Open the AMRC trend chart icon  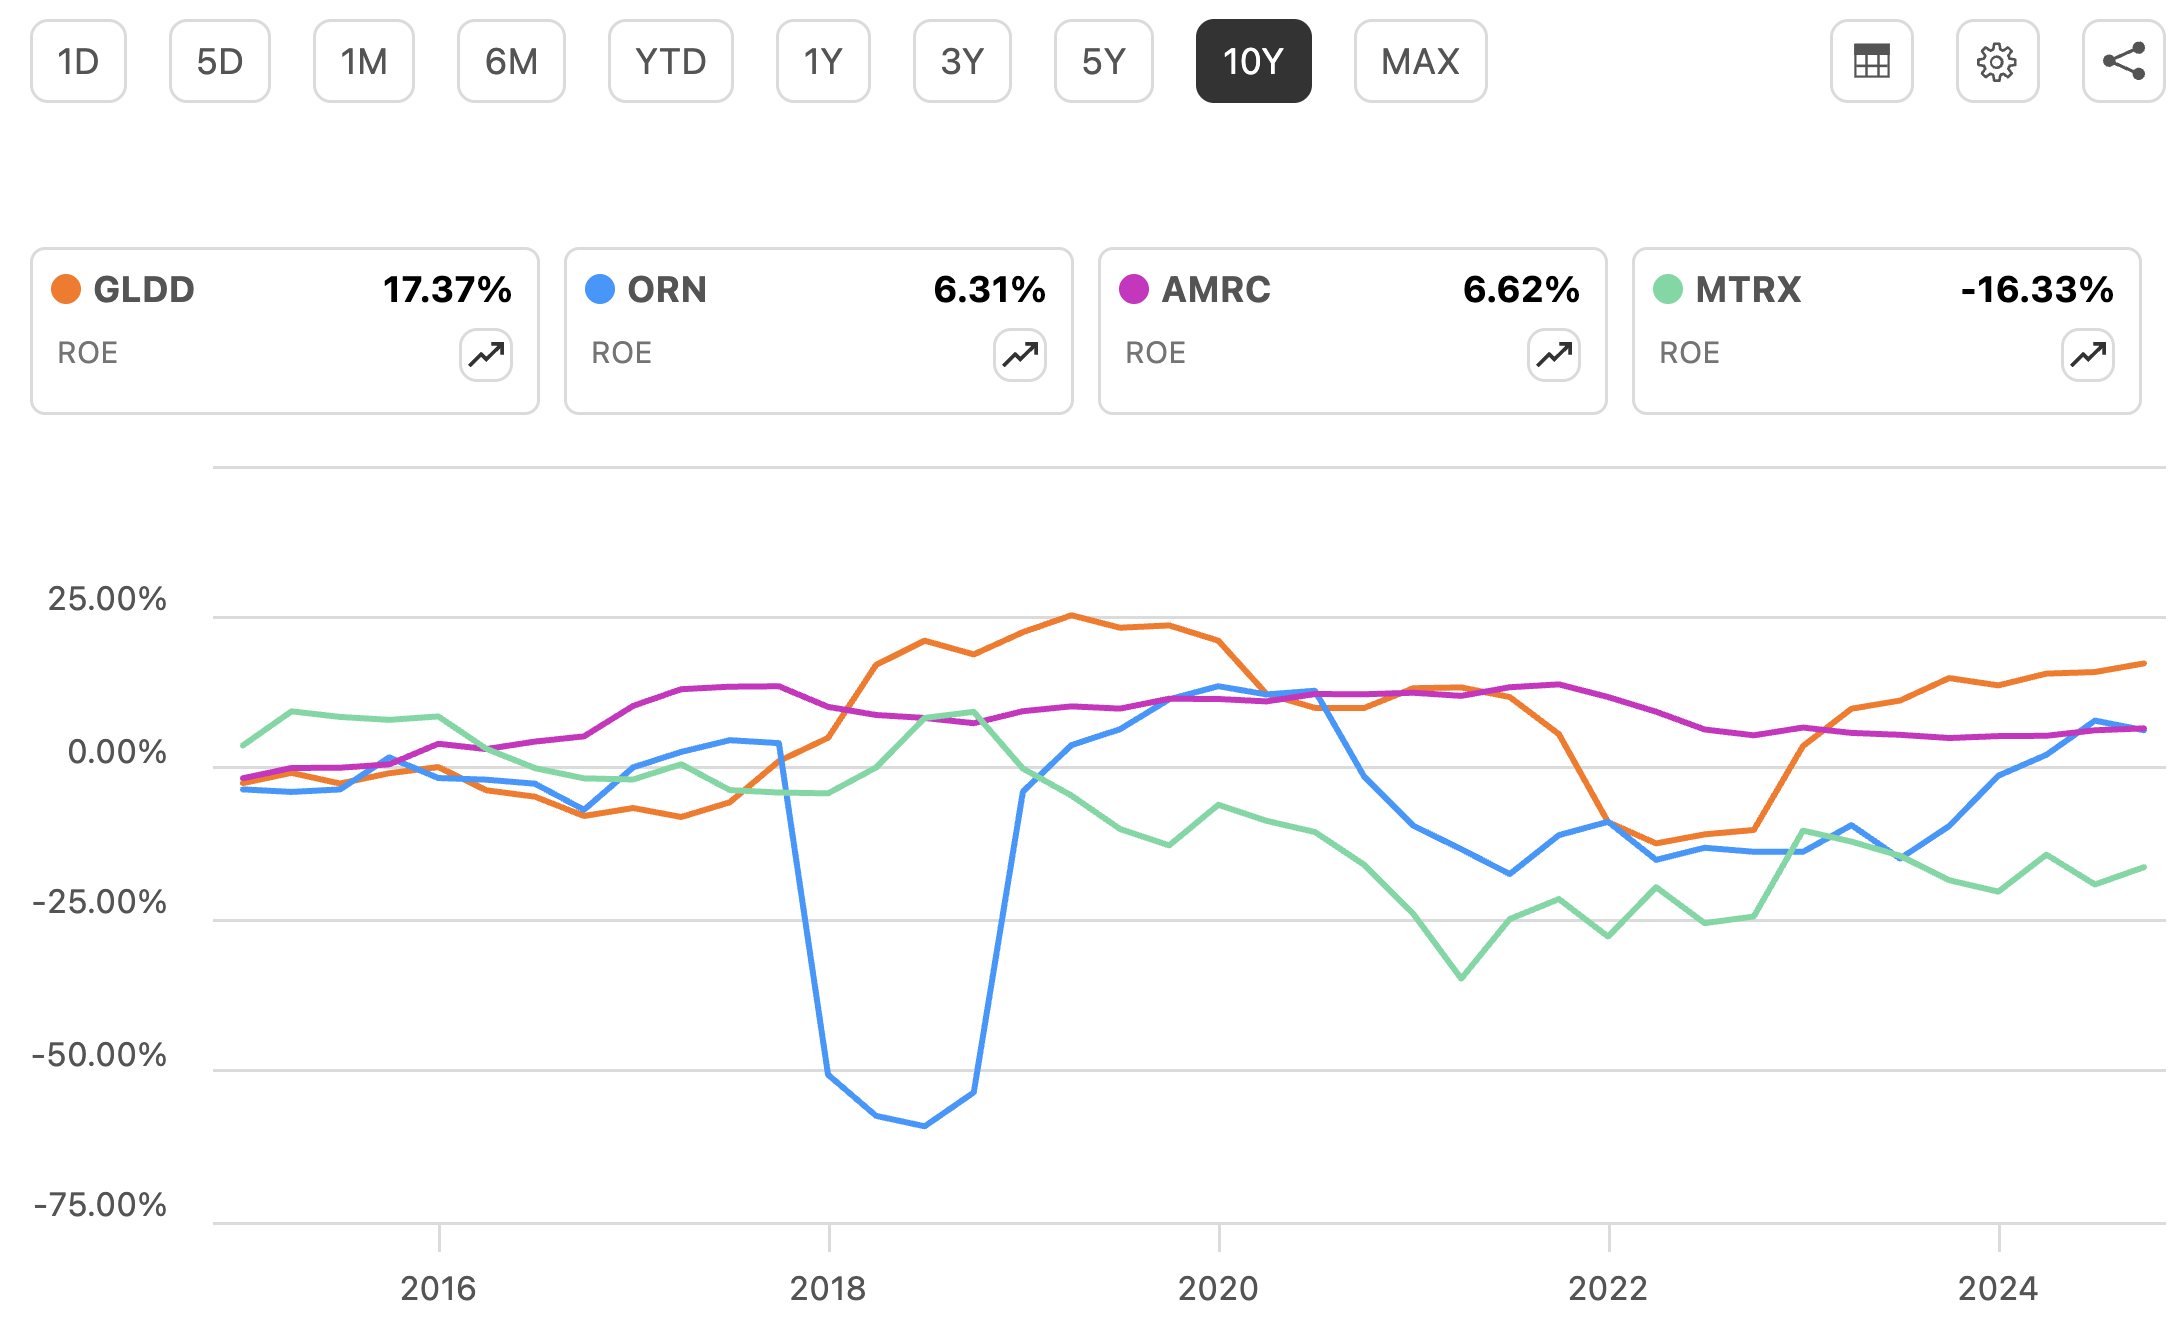[1553, 355]
